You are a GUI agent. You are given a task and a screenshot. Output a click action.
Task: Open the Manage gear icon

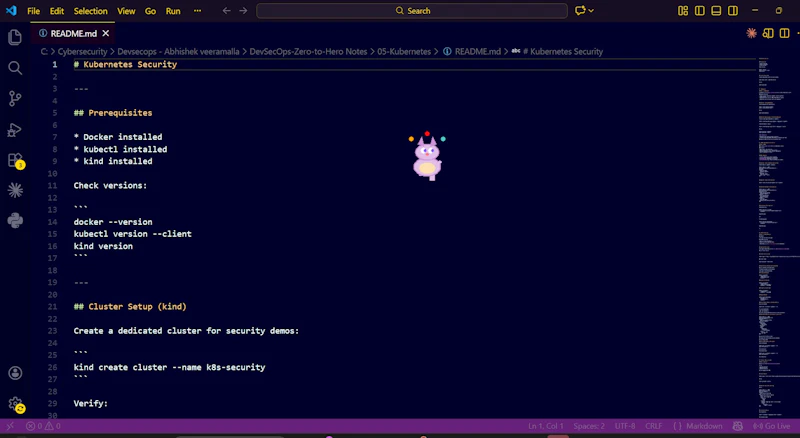click(16, 404)
